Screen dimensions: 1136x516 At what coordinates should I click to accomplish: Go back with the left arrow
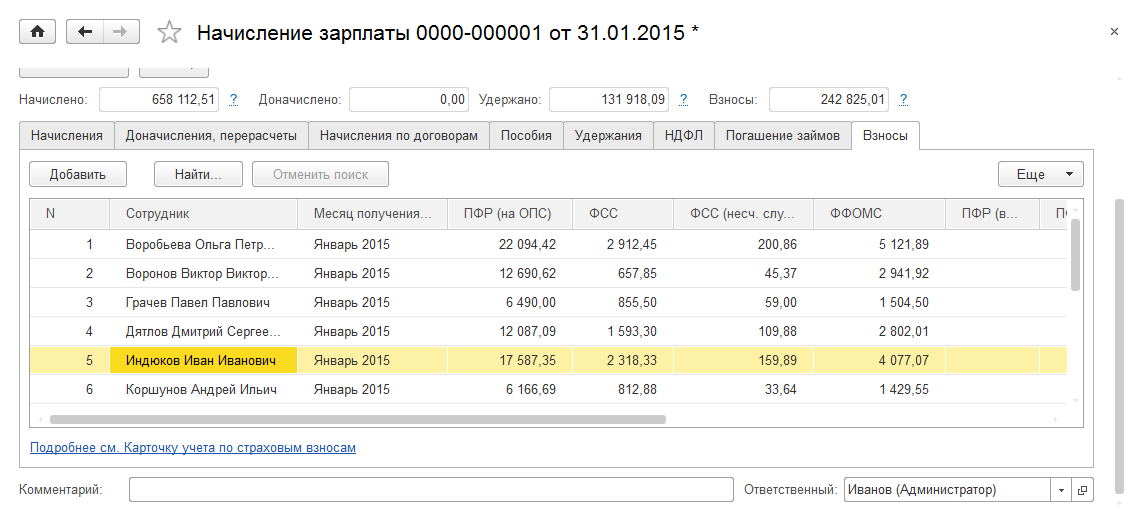85,32
